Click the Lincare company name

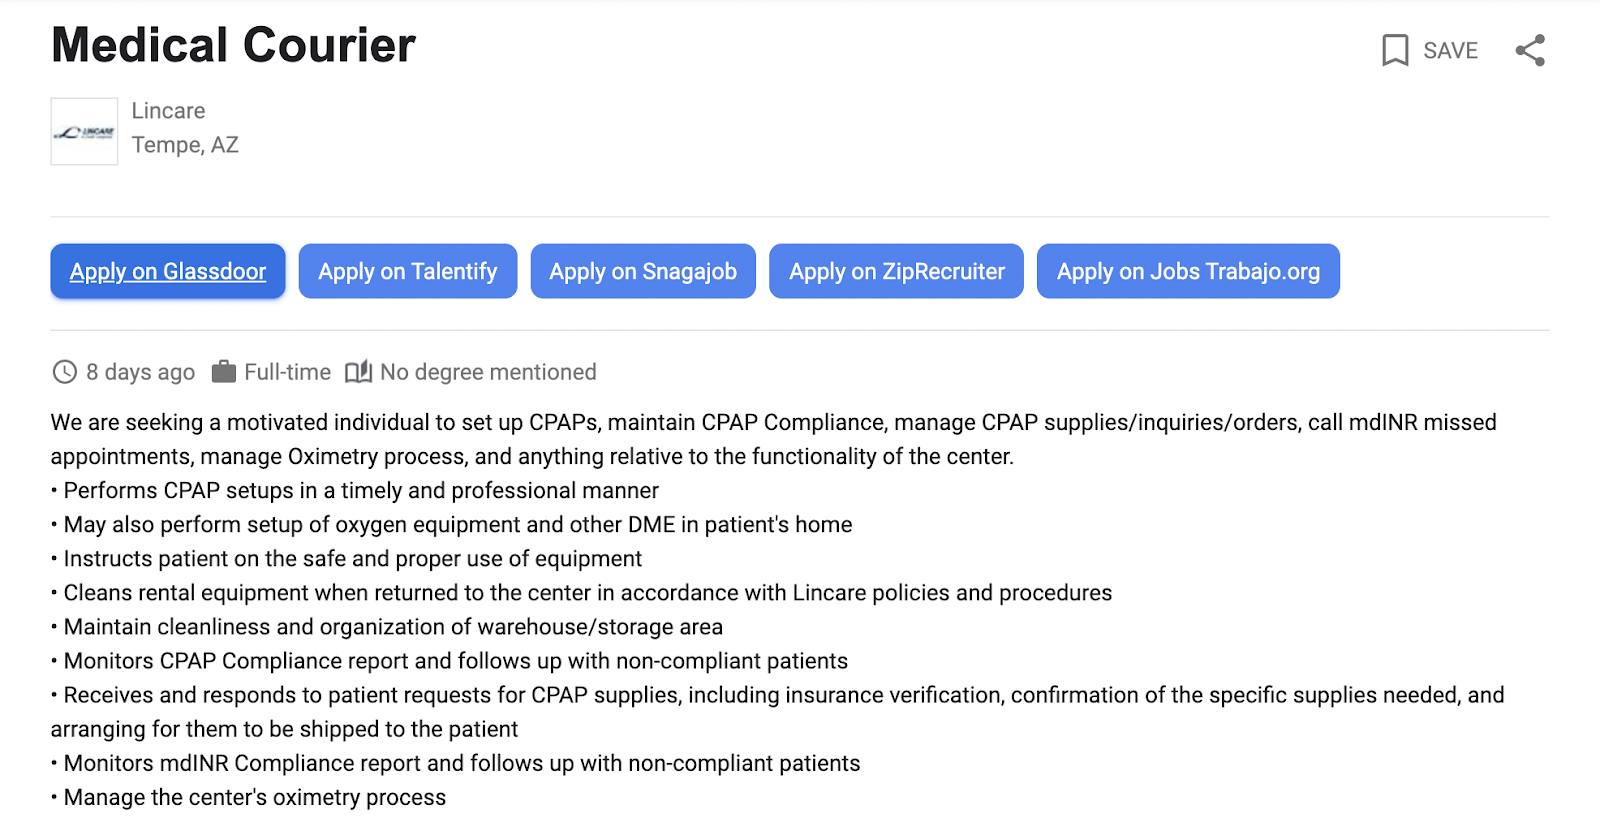(x=168, y=111)
